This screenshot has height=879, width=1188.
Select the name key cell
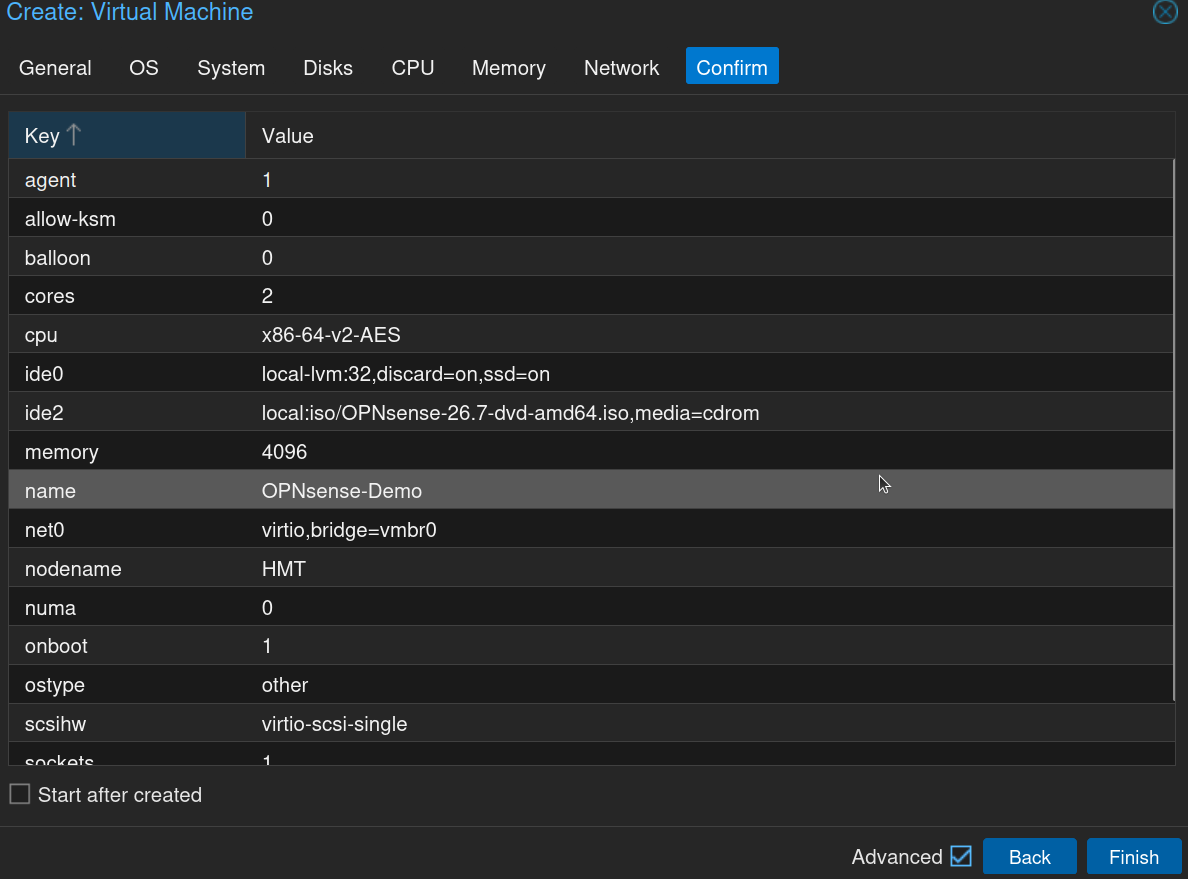coord(127,490)
